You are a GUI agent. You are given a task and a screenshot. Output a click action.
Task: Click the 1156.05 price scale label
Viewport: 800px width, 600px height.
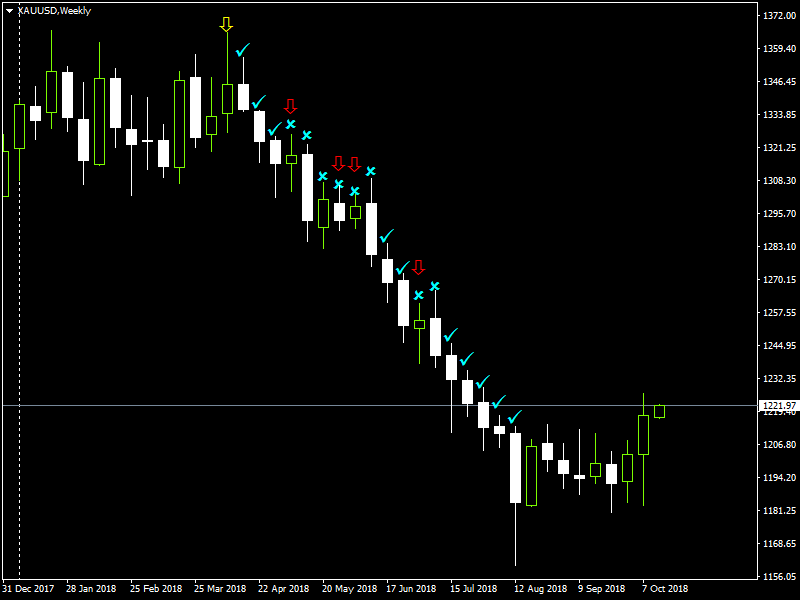[779, 577]
